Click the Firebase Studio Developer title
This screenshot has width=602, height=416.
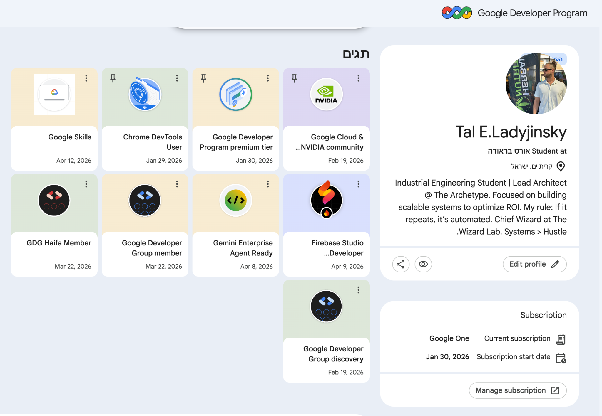[337, 248]
